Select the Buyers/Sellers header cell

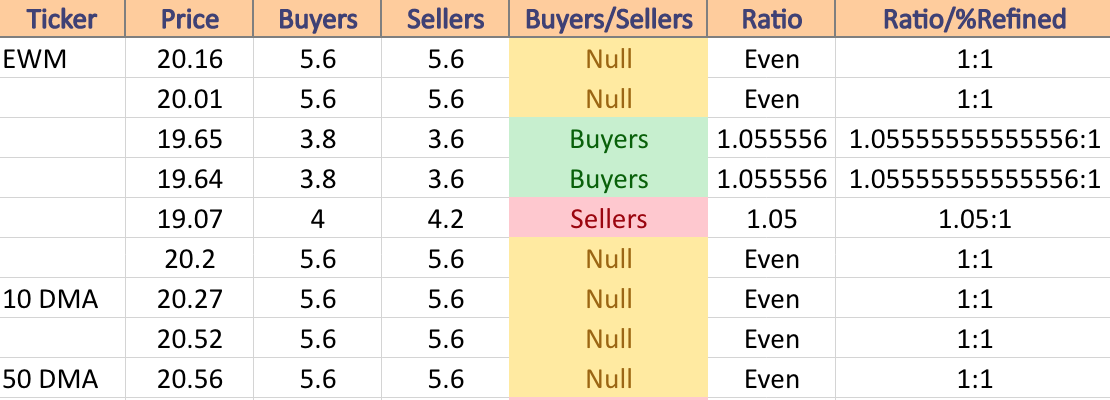(x=608, y=18)
